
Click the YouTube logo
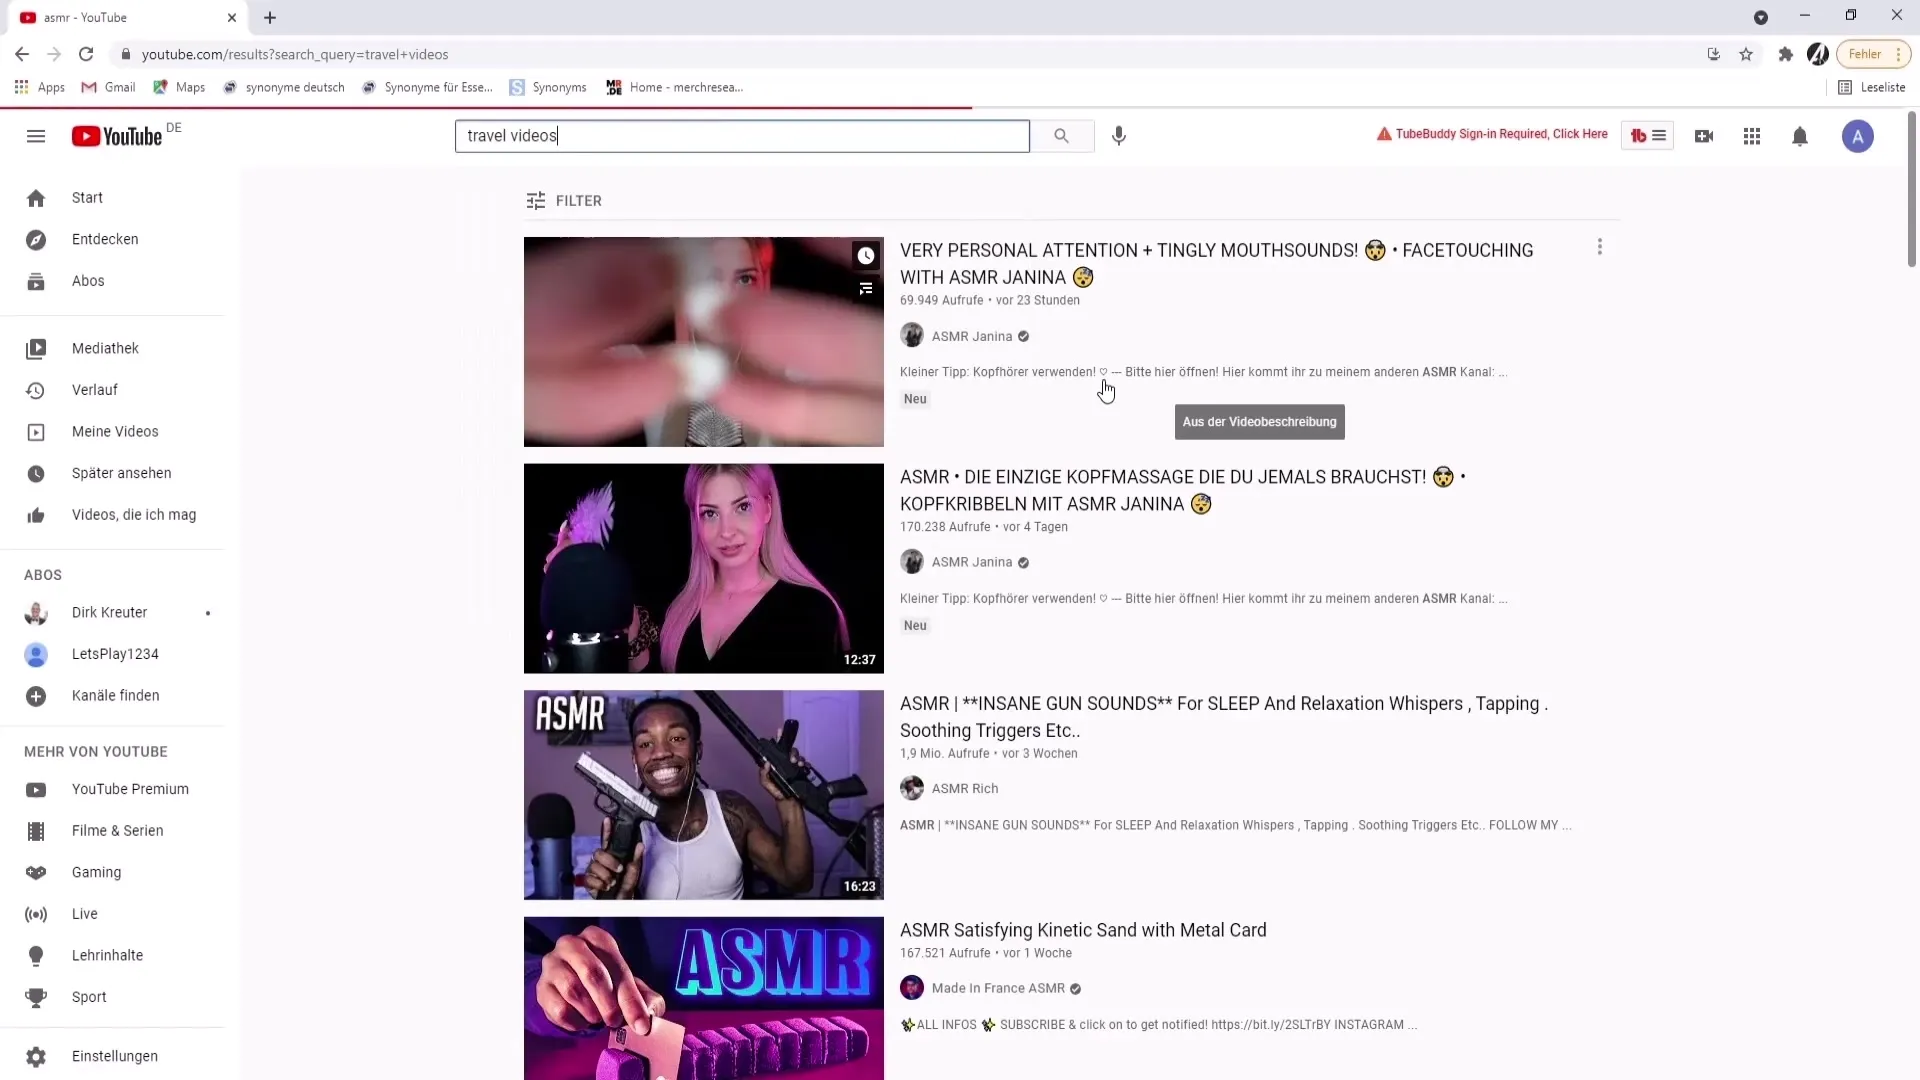[117, 136]
